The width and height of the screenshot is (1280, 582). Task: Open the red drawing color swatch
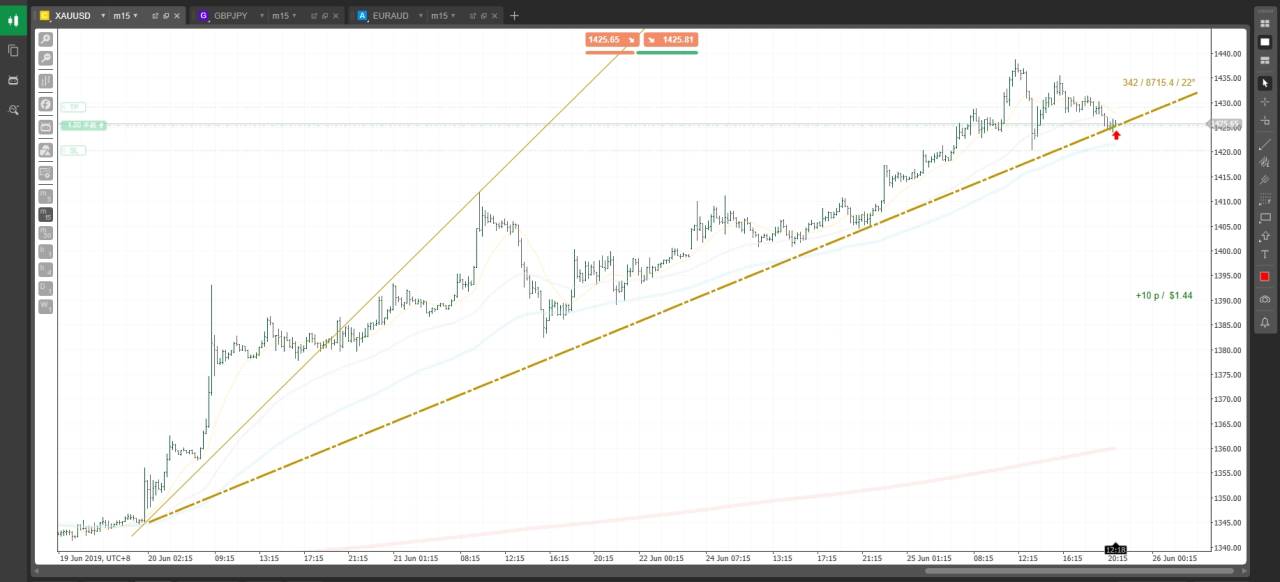tap(1264, 276)
